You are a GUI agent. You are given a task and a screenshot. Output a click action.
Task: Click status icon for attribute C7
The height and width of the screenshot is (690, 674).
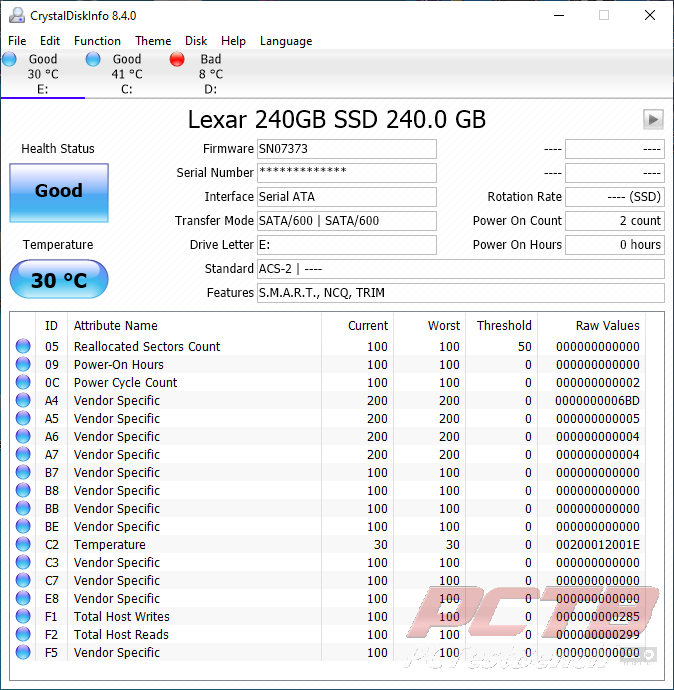click(23, 581)
